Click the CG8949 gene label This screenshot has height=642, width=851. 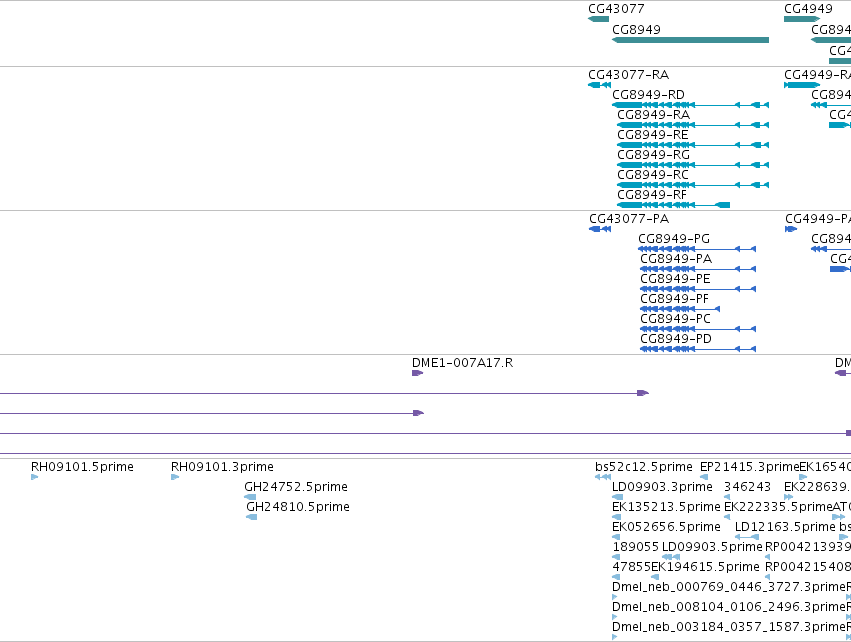tap(636, 29)
